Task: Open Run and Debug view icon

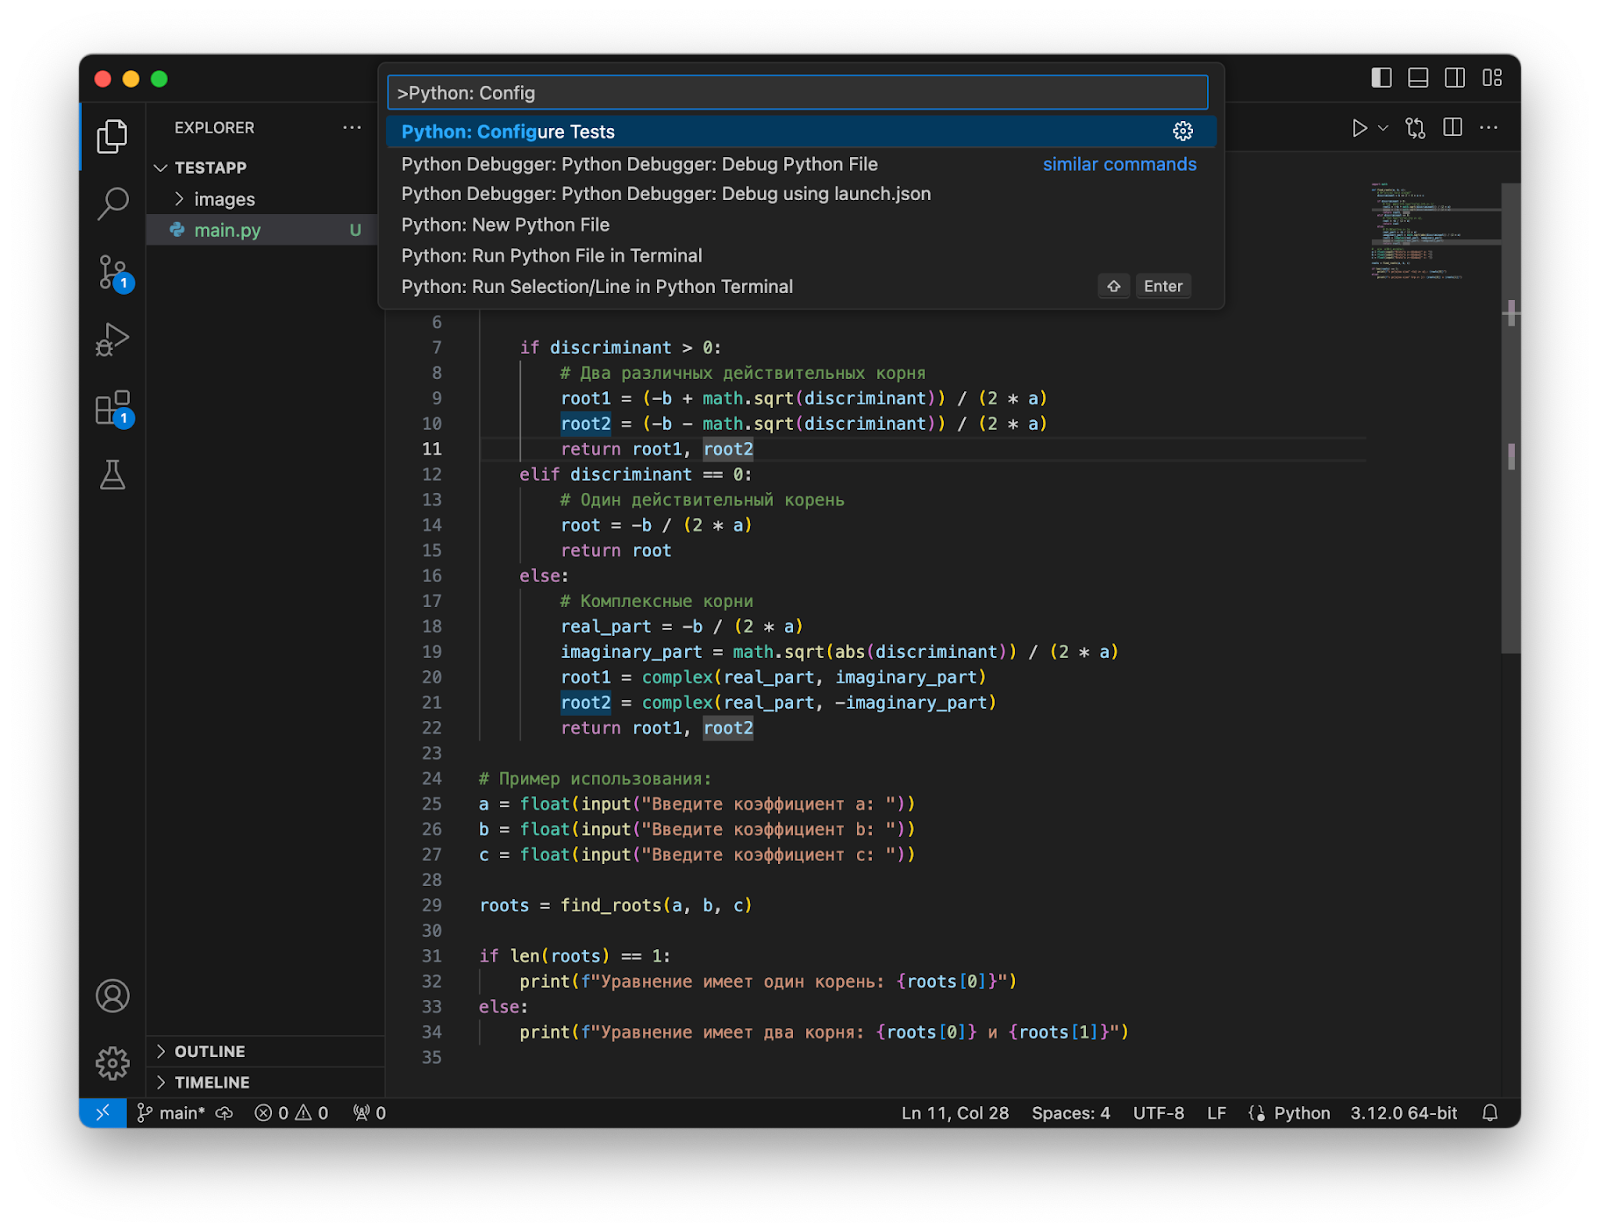Action: pyautogui.click(x=112, y=340)
